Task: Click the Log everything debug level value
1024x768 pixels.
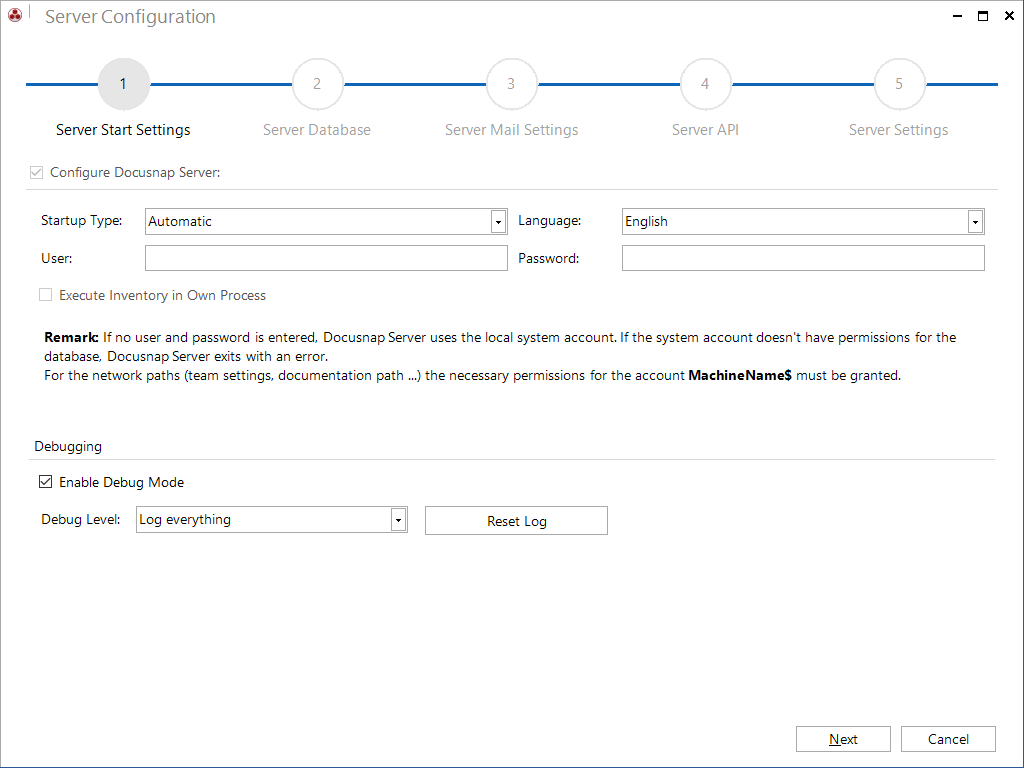Action: pos(185,520)
